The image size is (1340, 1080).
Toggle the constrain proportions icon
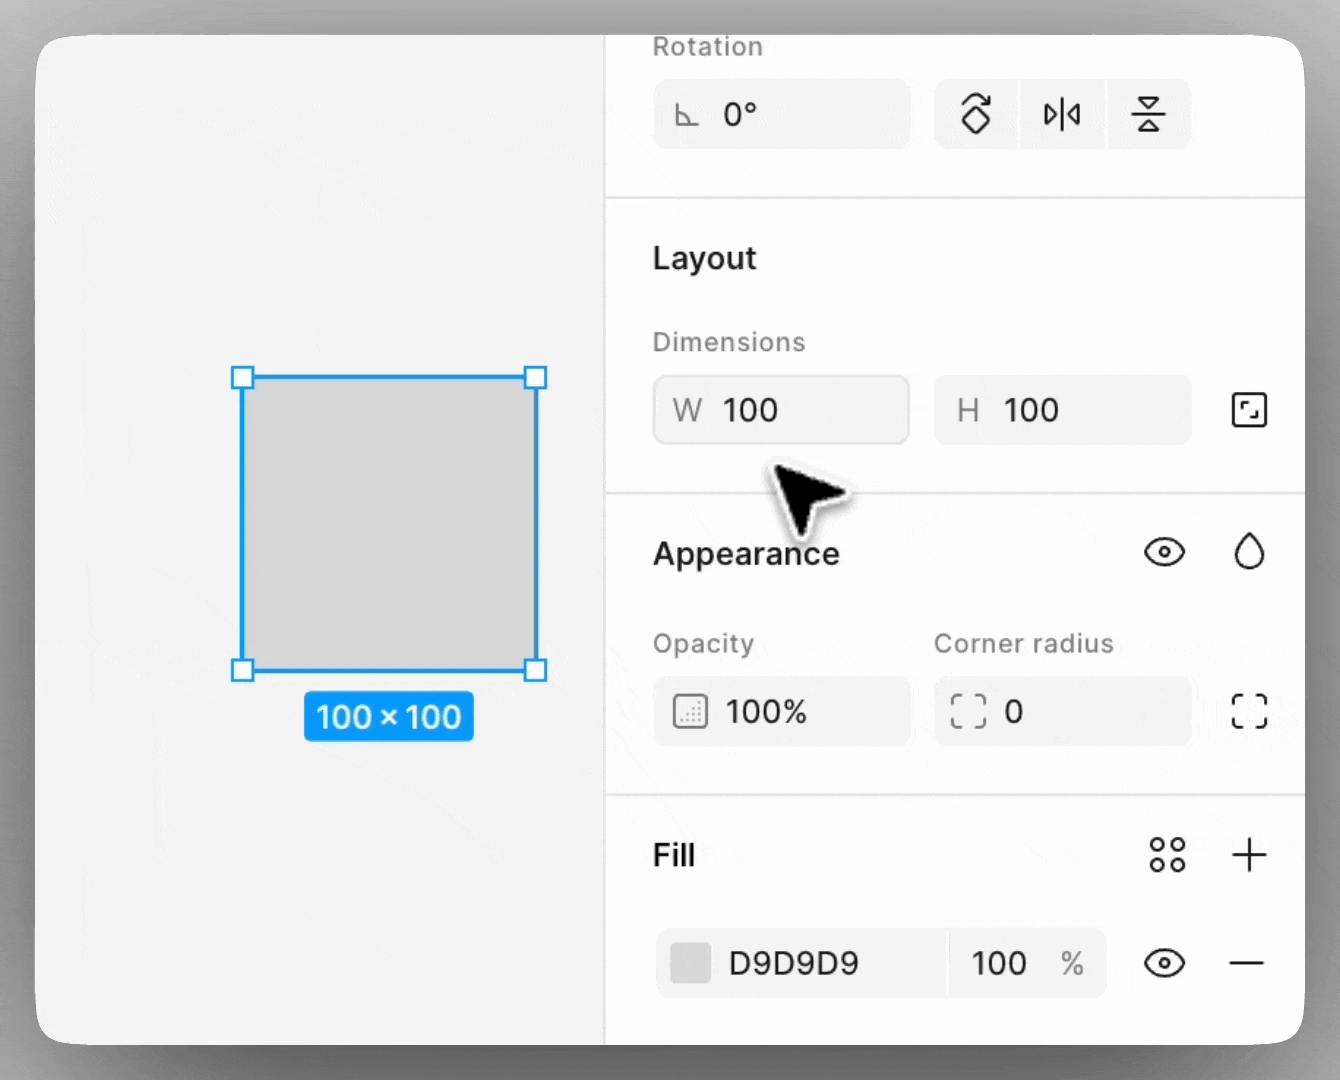pyautogui.click(x=1249, y=410)
